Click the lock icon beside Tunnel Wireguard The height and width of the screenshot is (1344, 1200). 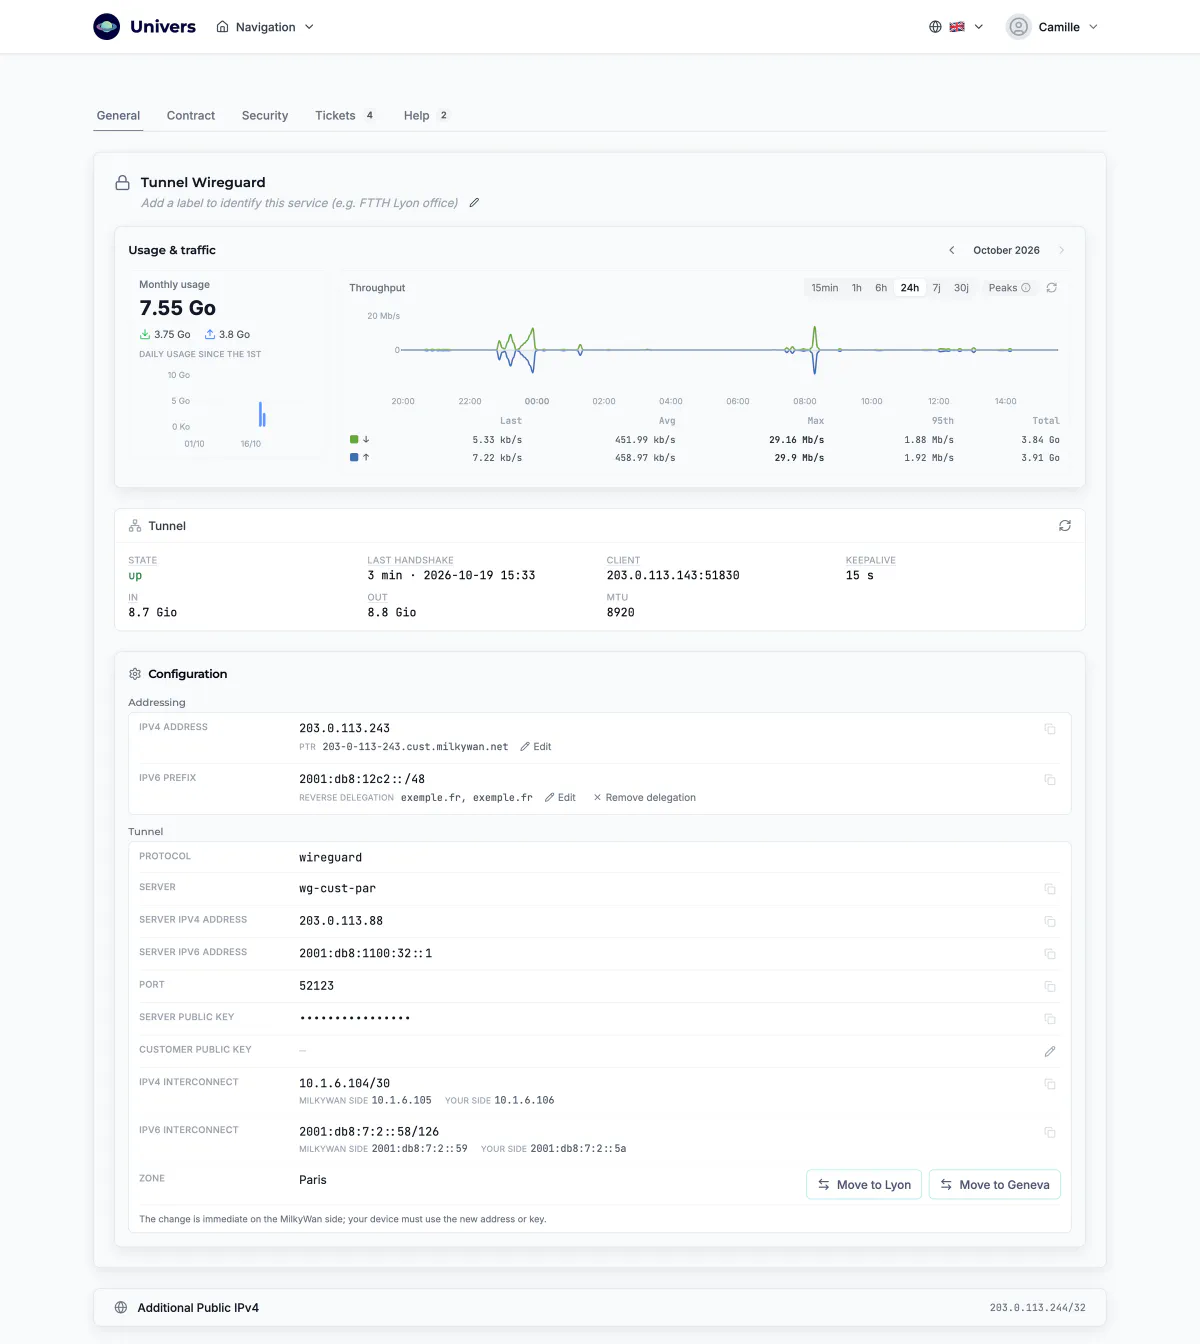point(122,183)
